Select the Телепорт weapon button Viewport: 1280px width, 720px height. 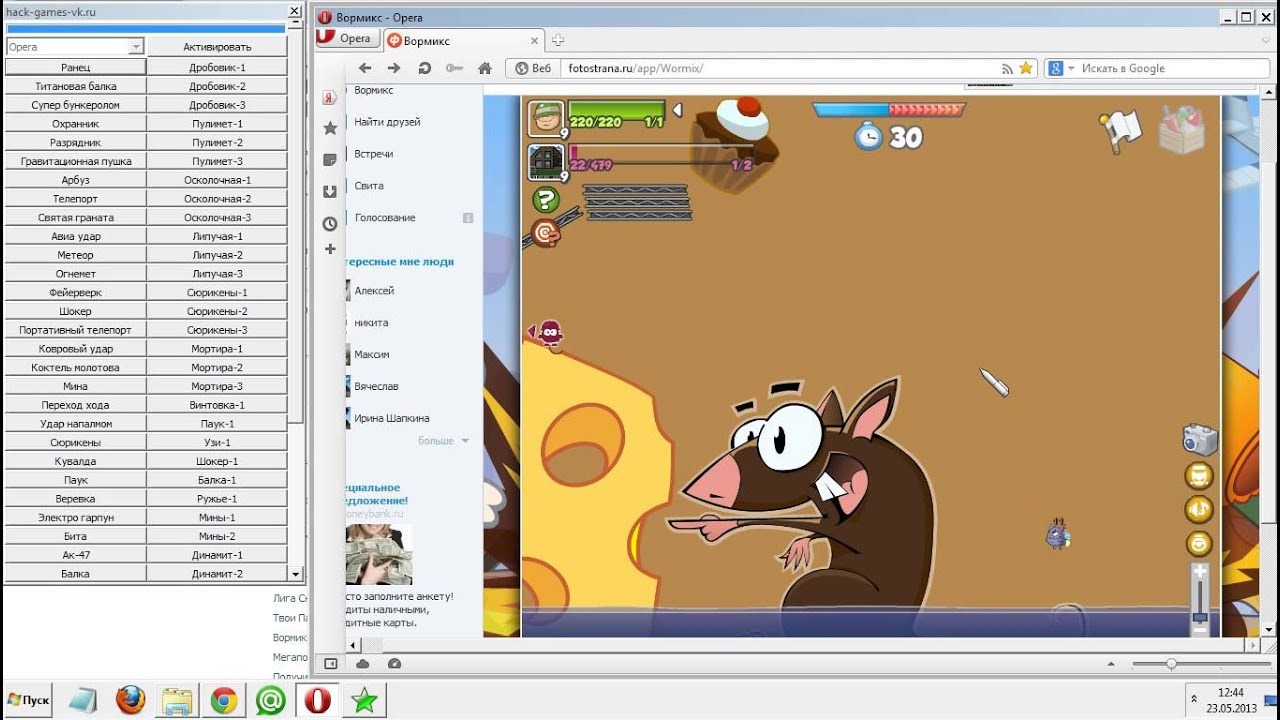tap(75, 199)
